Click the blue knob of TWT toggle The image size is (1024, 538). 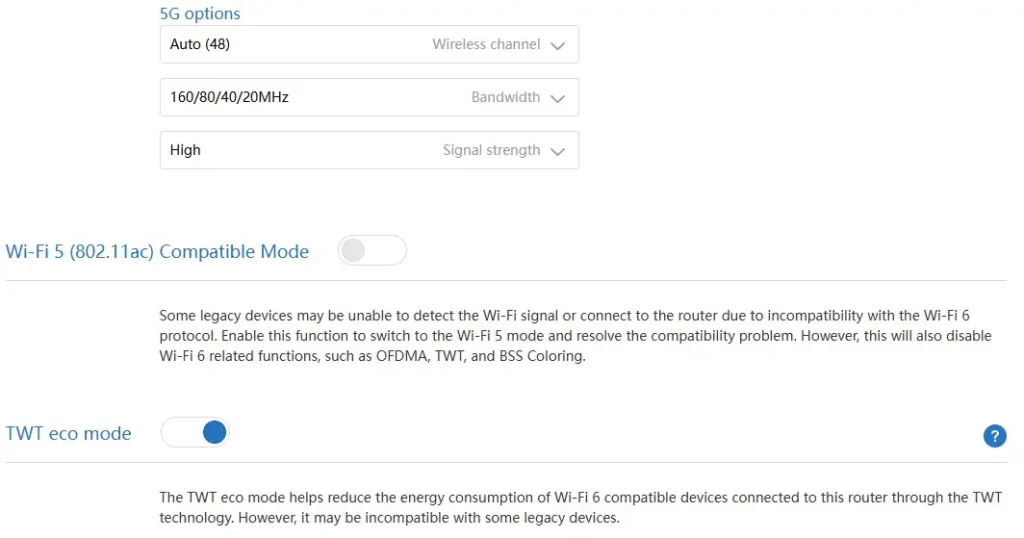pyautogui.click(x=214, y=432)
